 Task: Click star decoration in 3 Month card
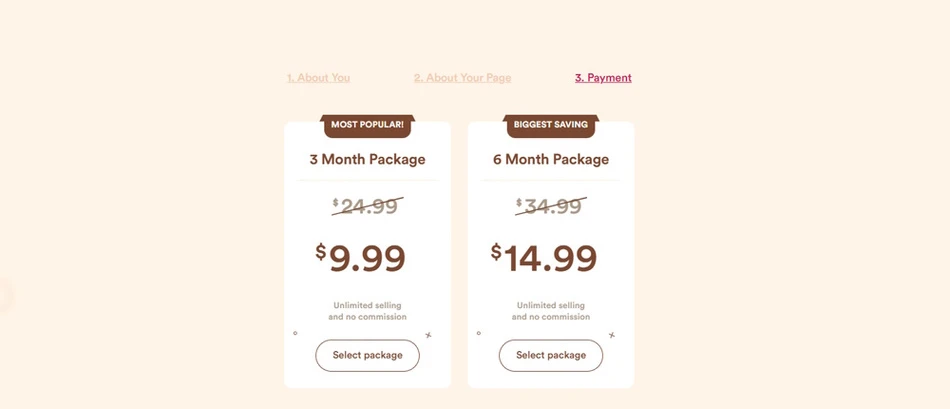click(428, 335)
